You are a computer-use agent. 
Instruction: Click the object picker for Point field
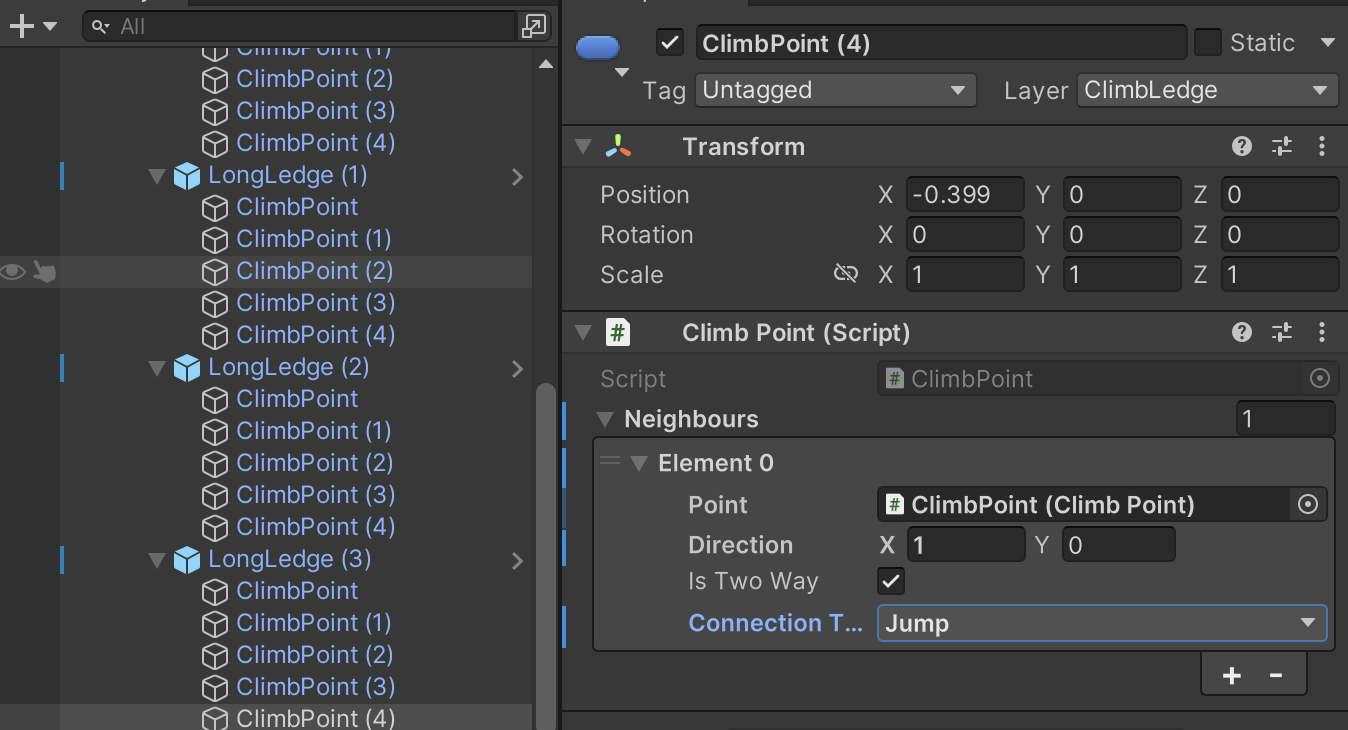(x=1307, y=505)
